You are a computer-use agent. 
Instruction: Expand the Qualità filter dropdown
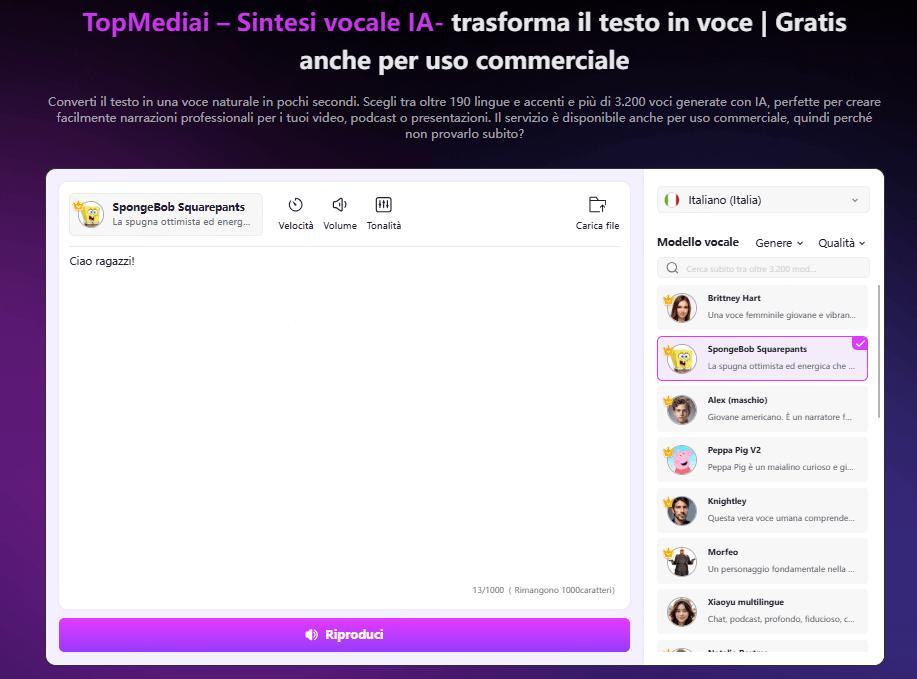click(x=840, y=242)
